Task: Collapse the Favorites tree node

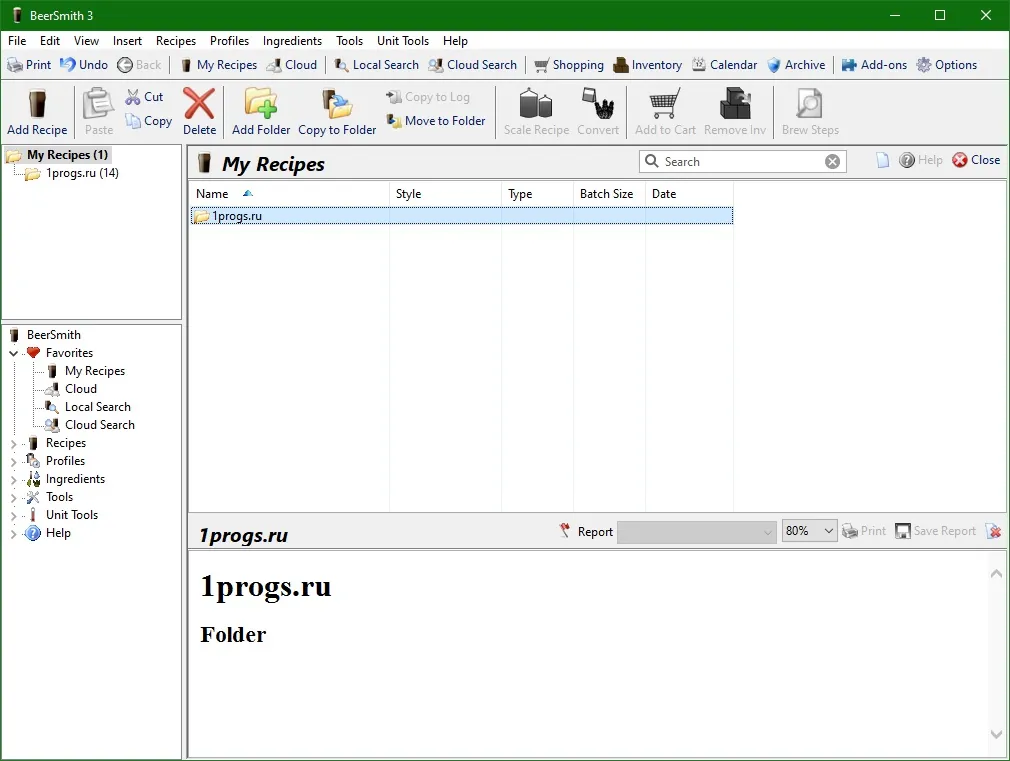Action: [x=14, y=353]
